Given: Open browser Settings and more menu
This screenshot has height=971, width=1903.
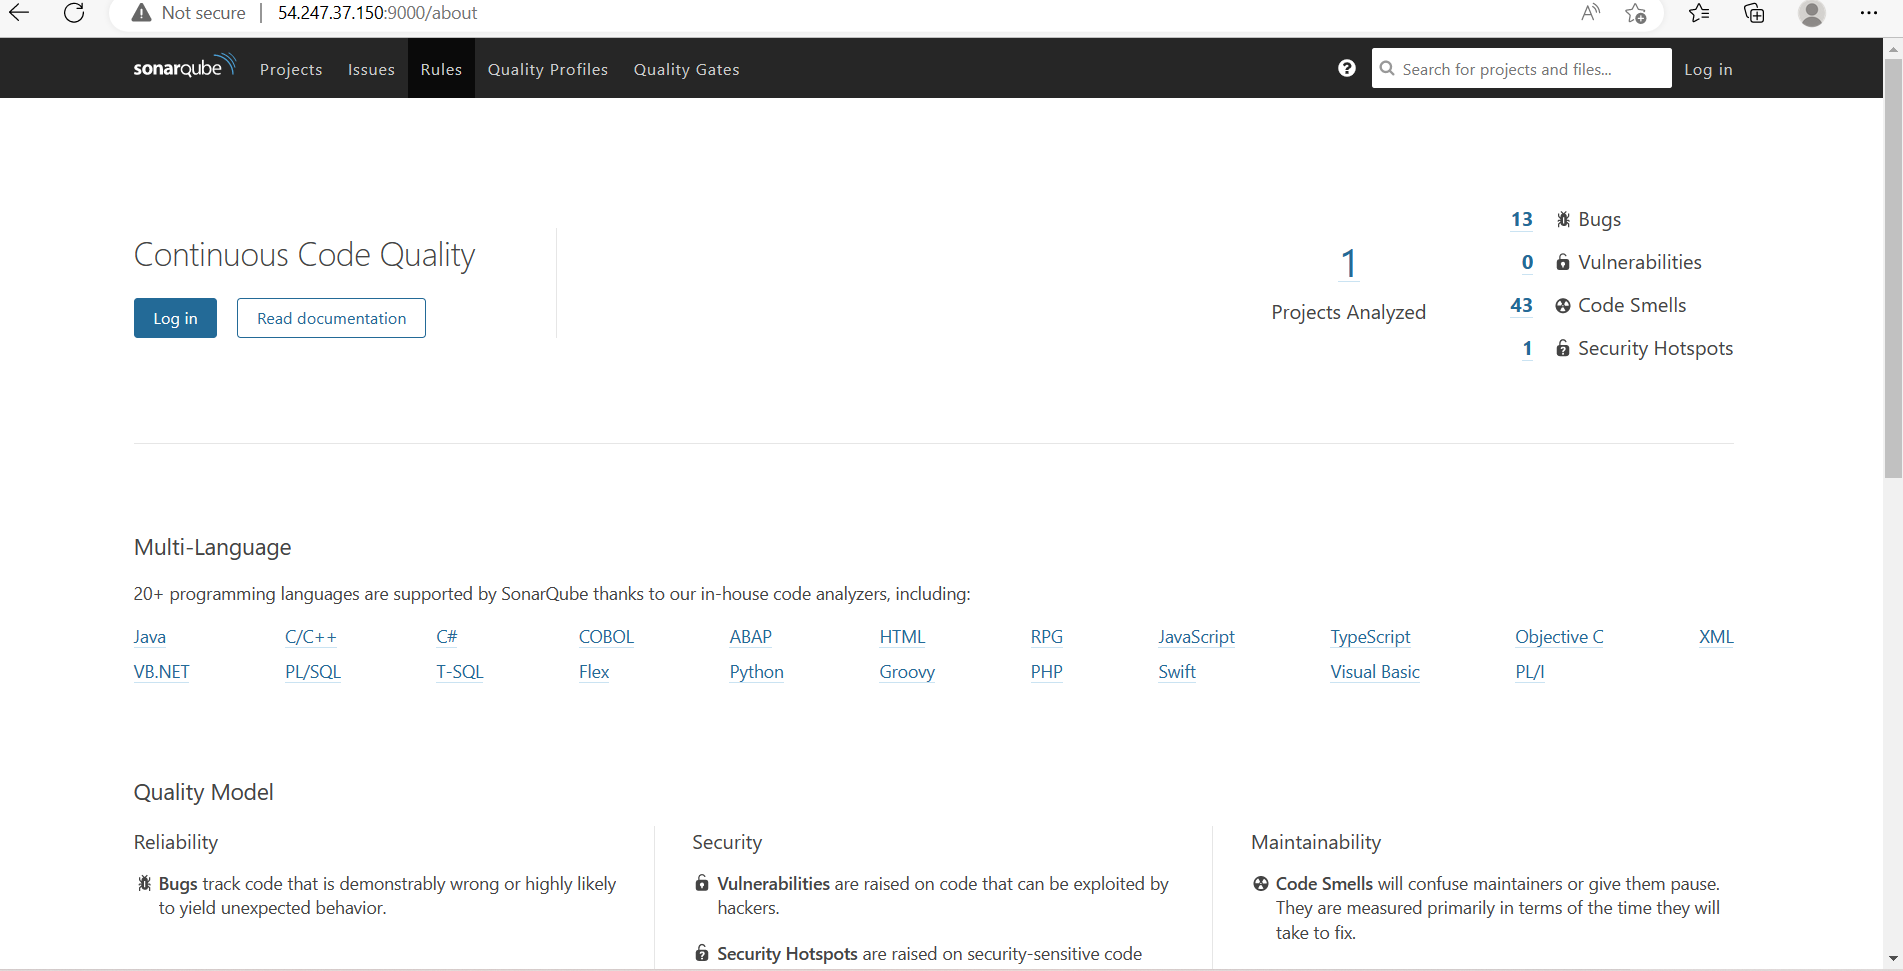Looking at the screenshot, I should coord(1869,13).
